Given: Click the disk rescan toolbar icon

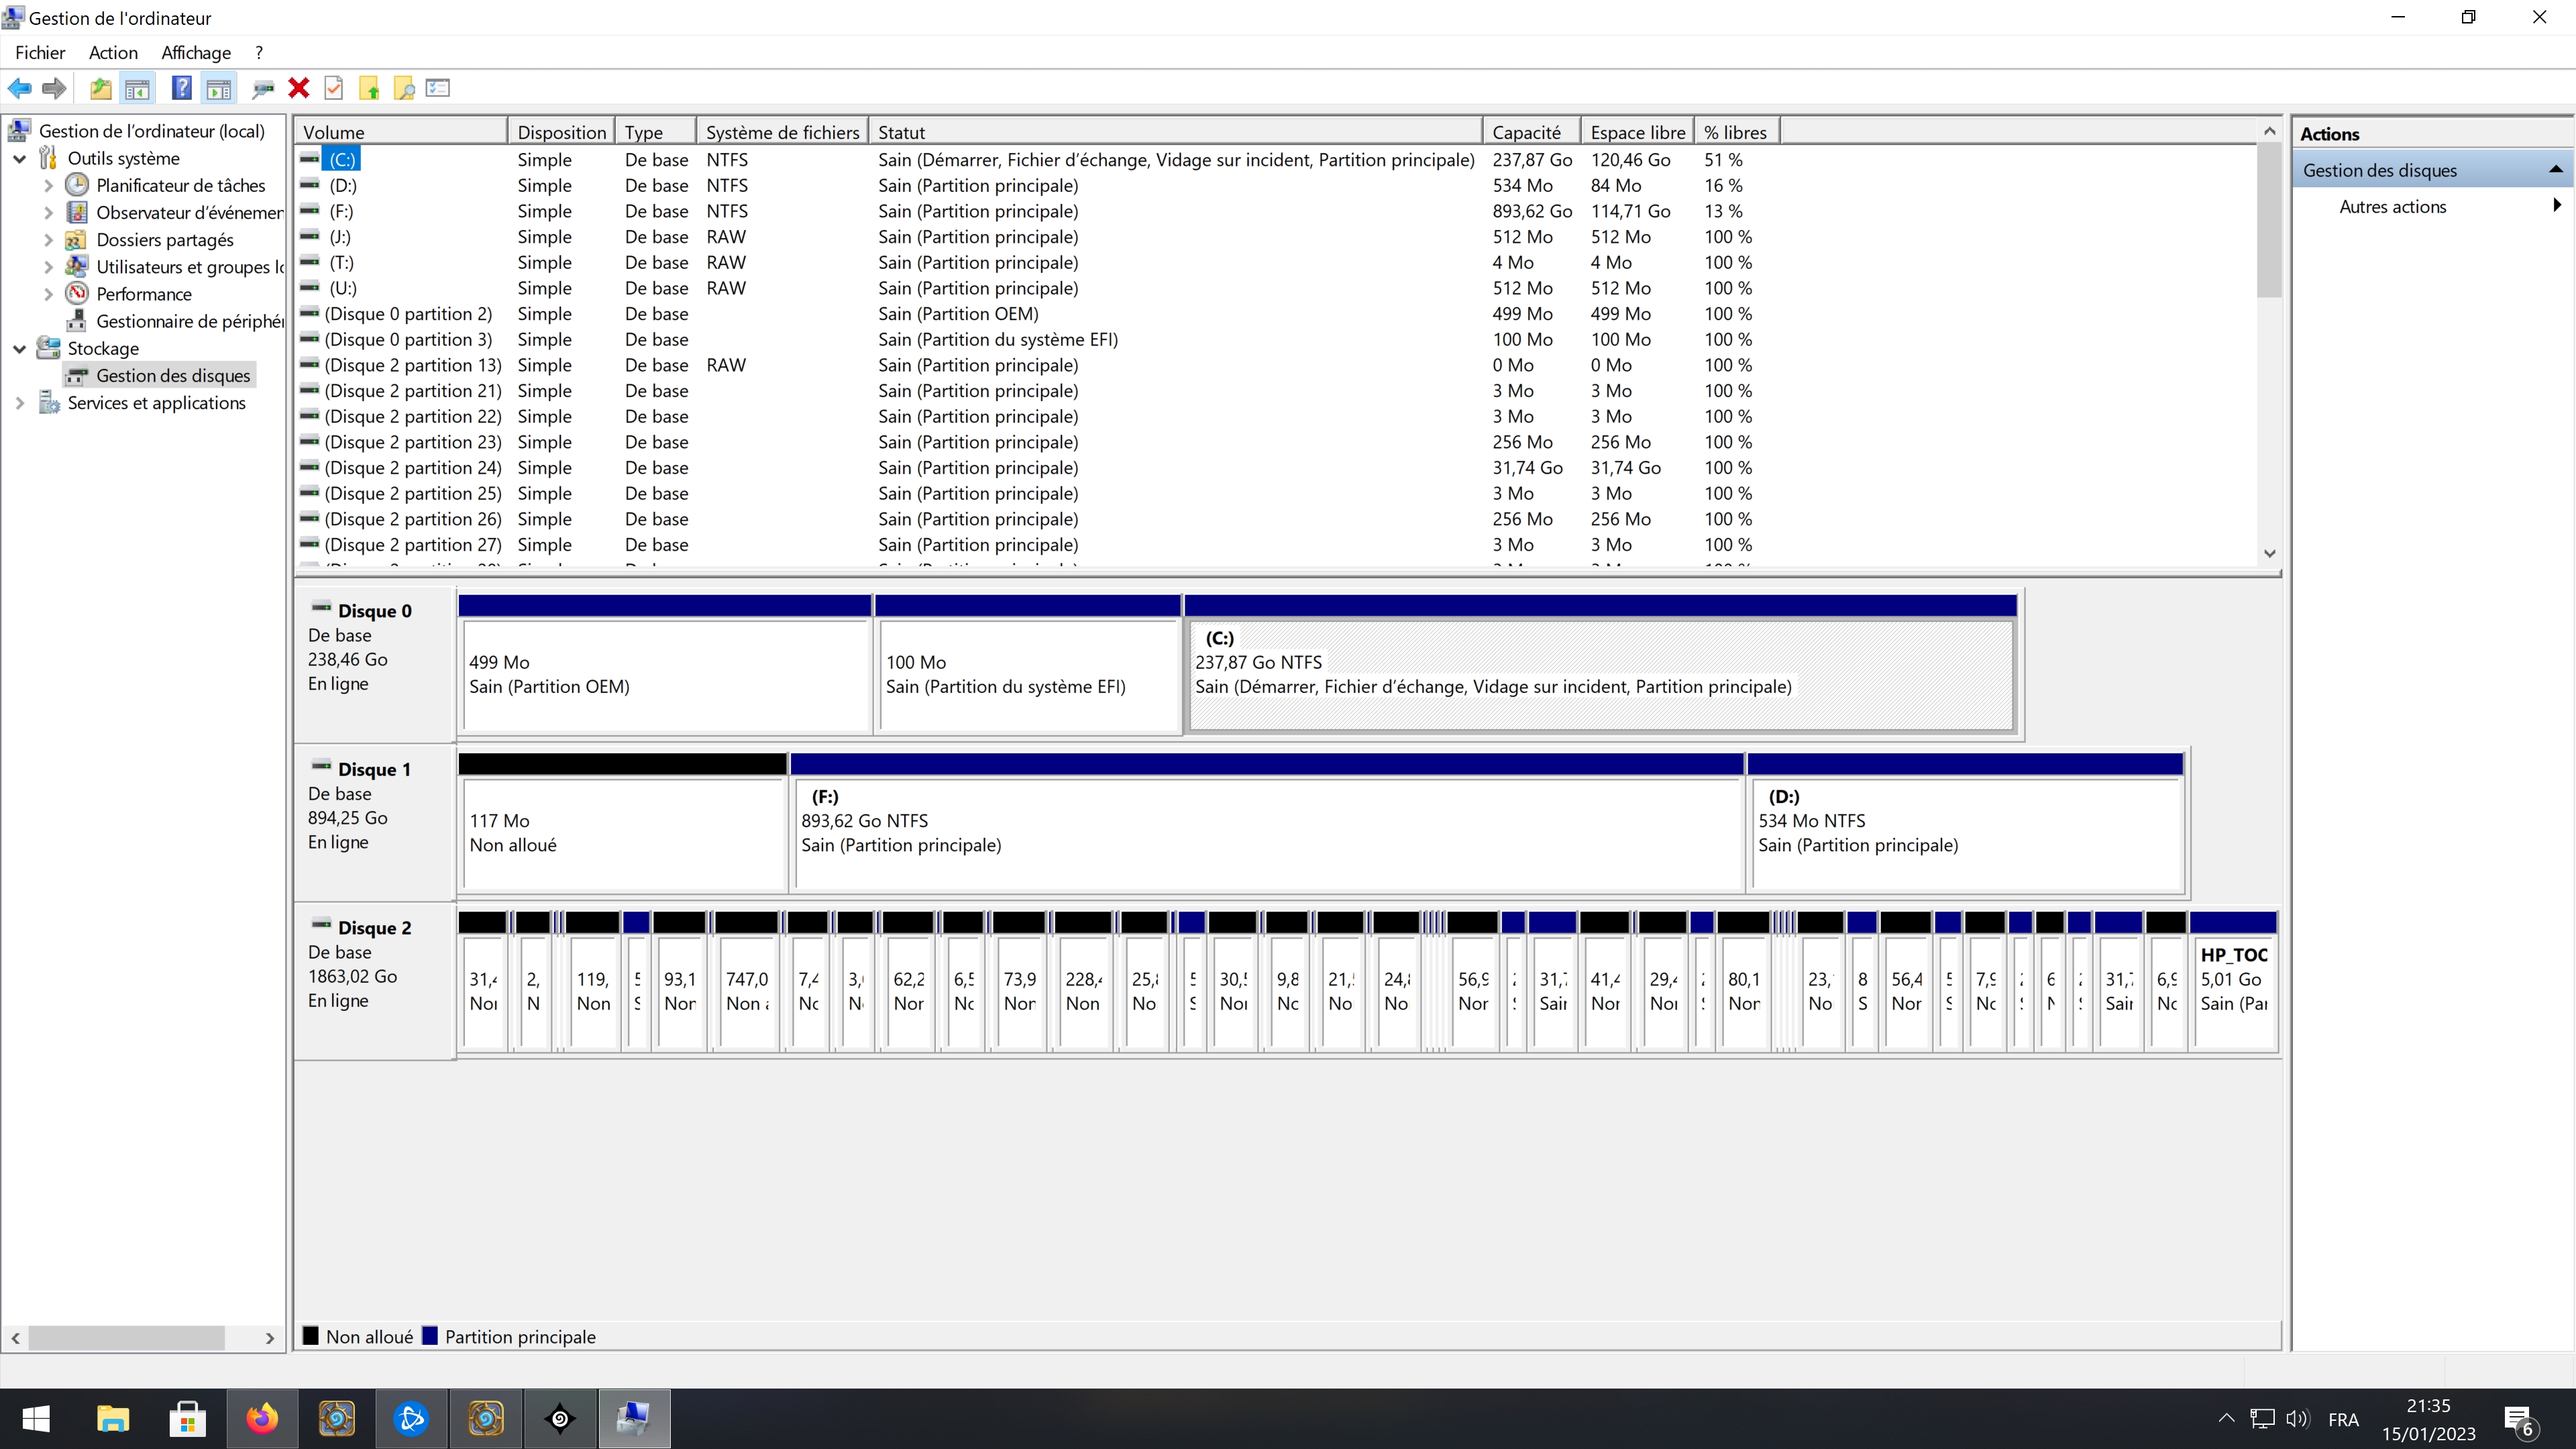Looking at the screenshot, I should pos(263,88).
